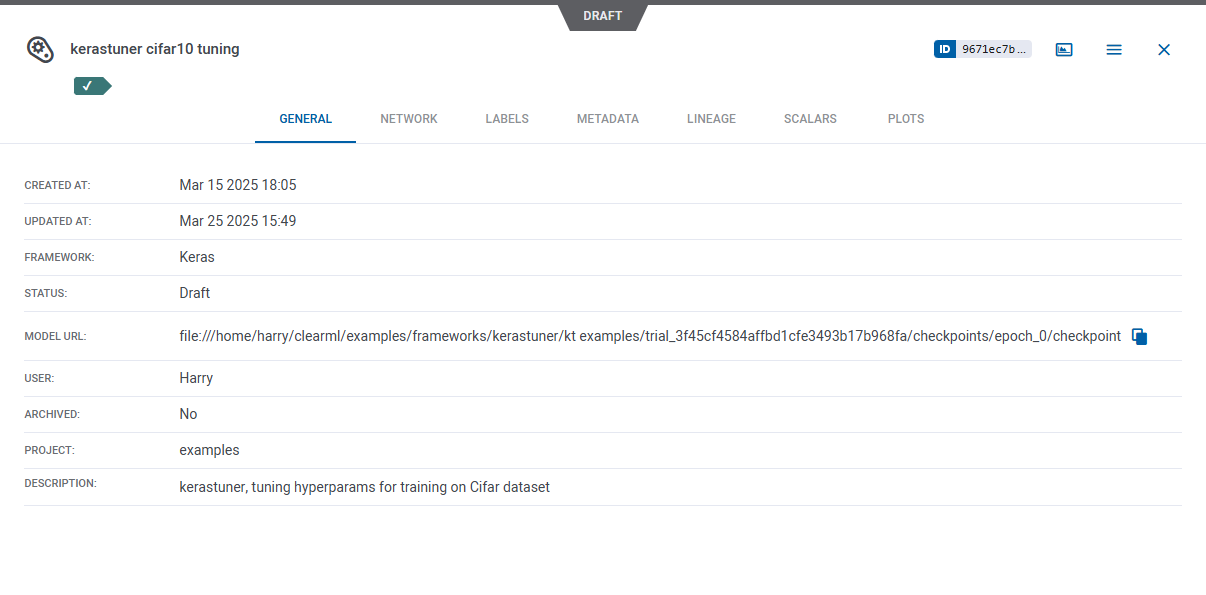Image resolution: width=1206 pixels, height=595 pixels.
Task: Open the full details view icon
Action: [x=1064, y=49]
